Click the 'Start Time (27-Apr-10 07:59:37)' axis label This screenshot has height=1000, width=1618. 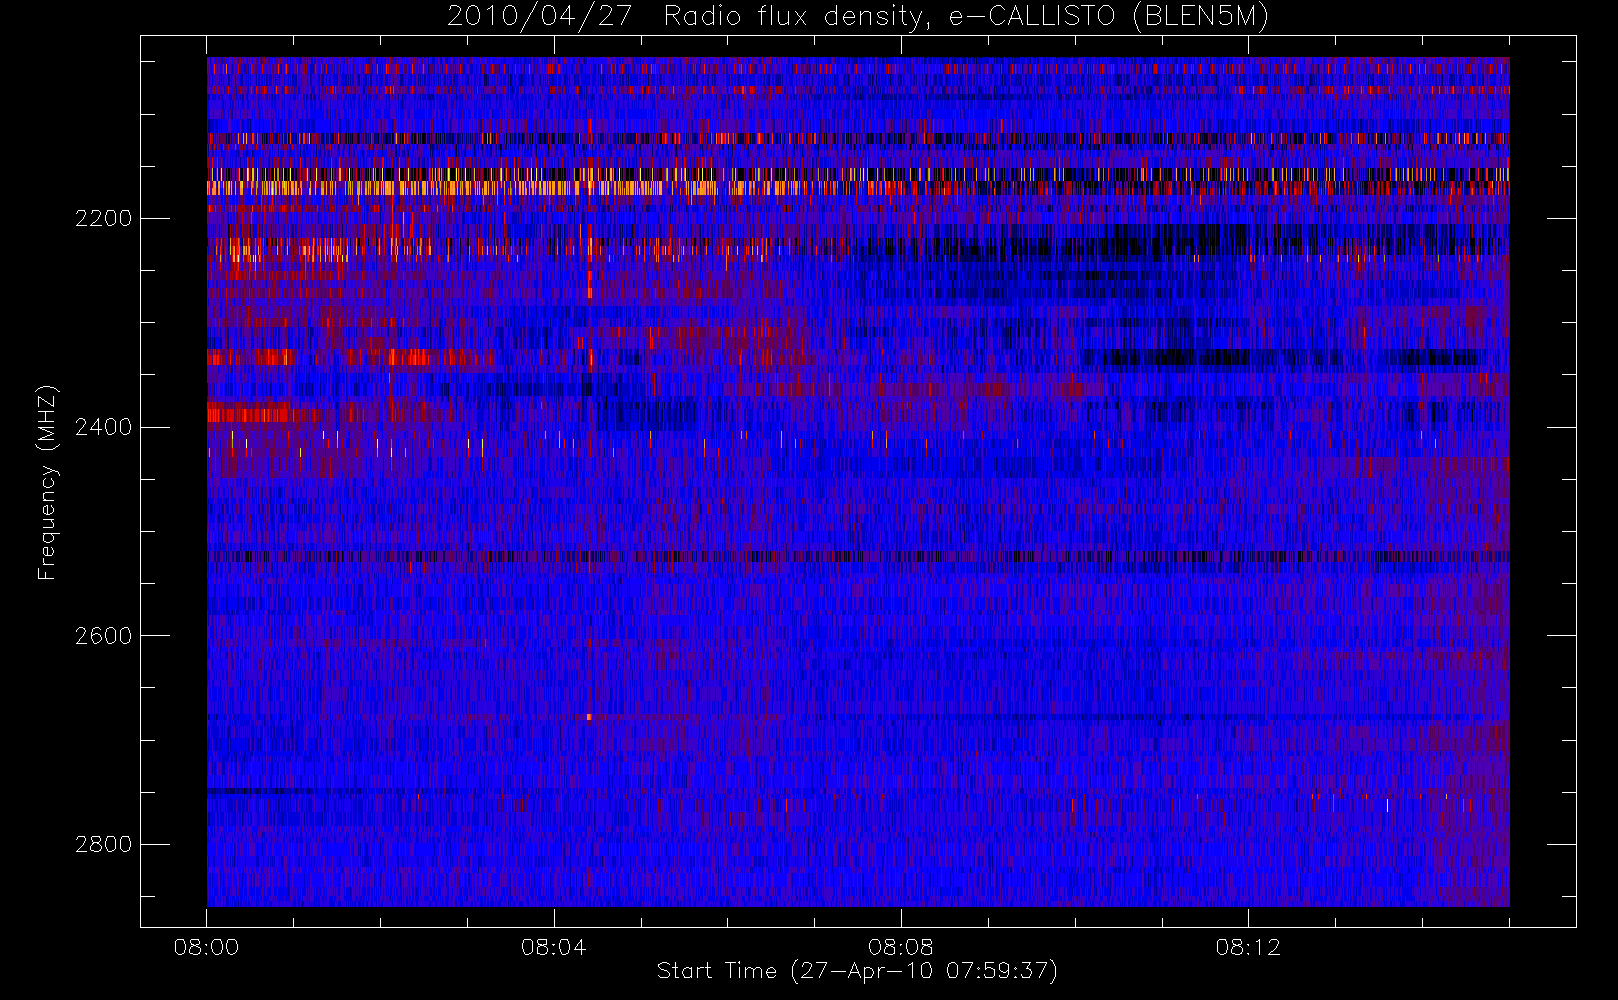pyautogui.click(x=857, y=970)
